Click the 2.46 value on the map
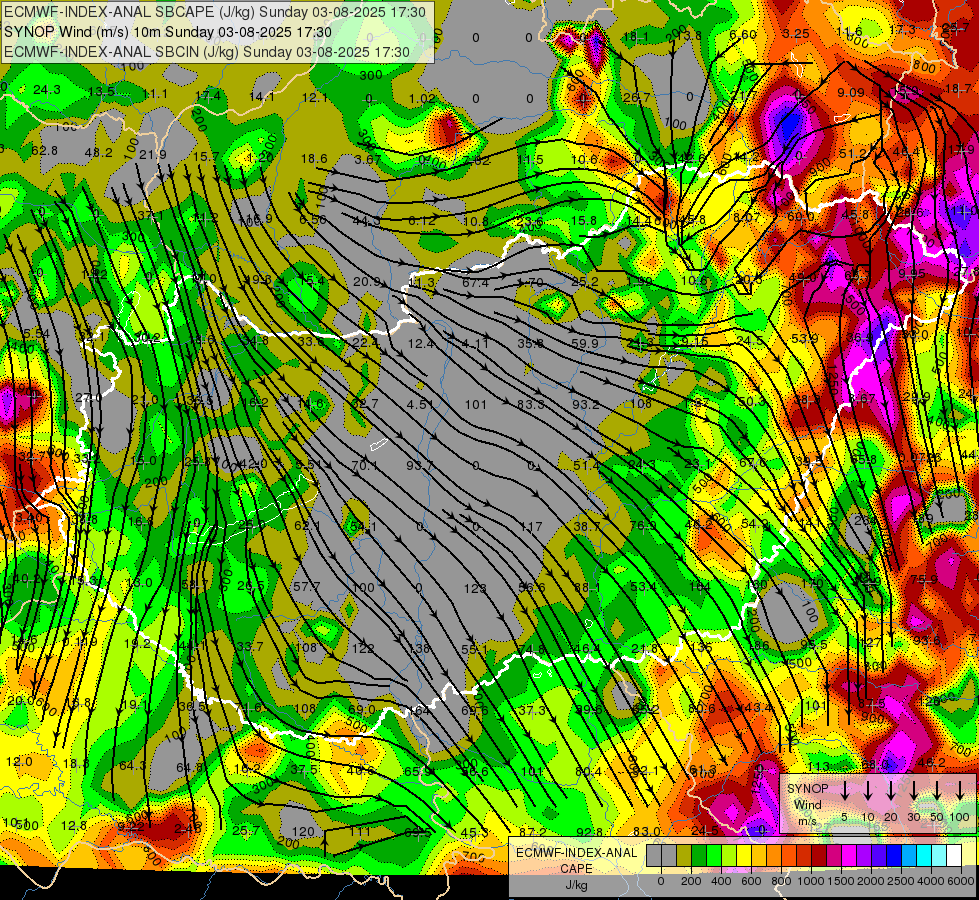Image resolution: width=979 pixels, height=900 pixels. (188, 828)
